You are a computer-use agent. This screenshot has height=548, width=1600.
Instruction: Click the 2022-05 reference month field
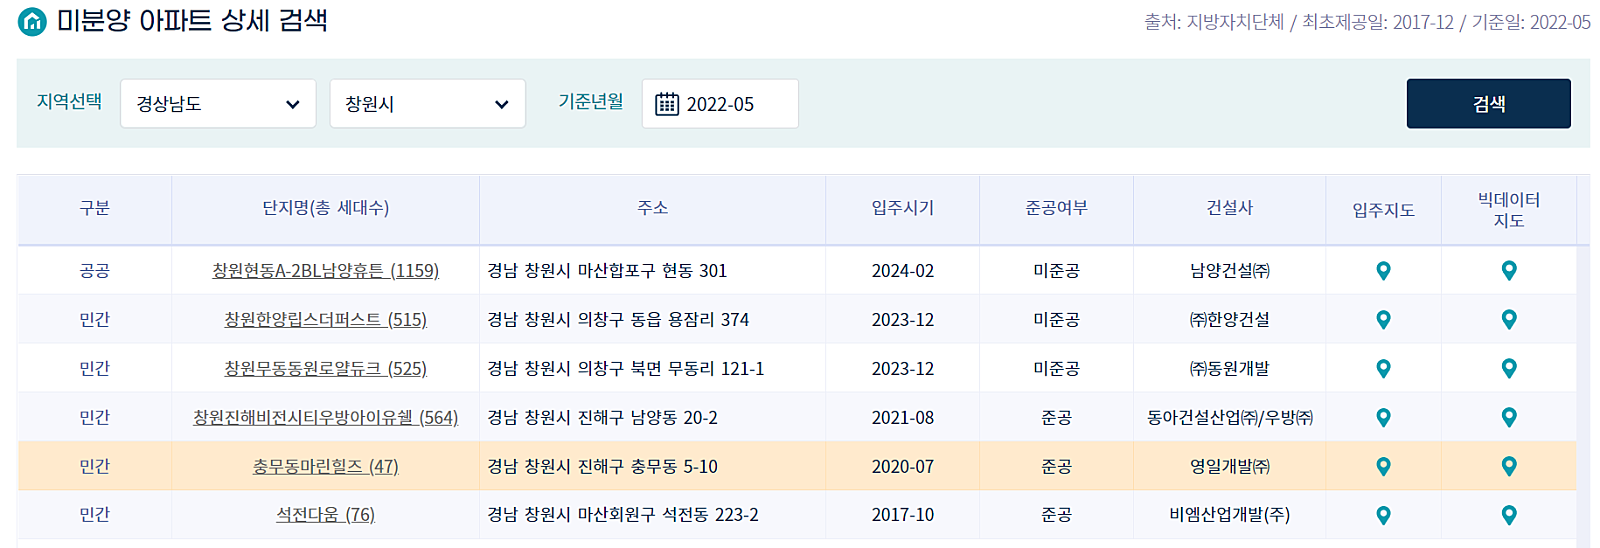720,104
